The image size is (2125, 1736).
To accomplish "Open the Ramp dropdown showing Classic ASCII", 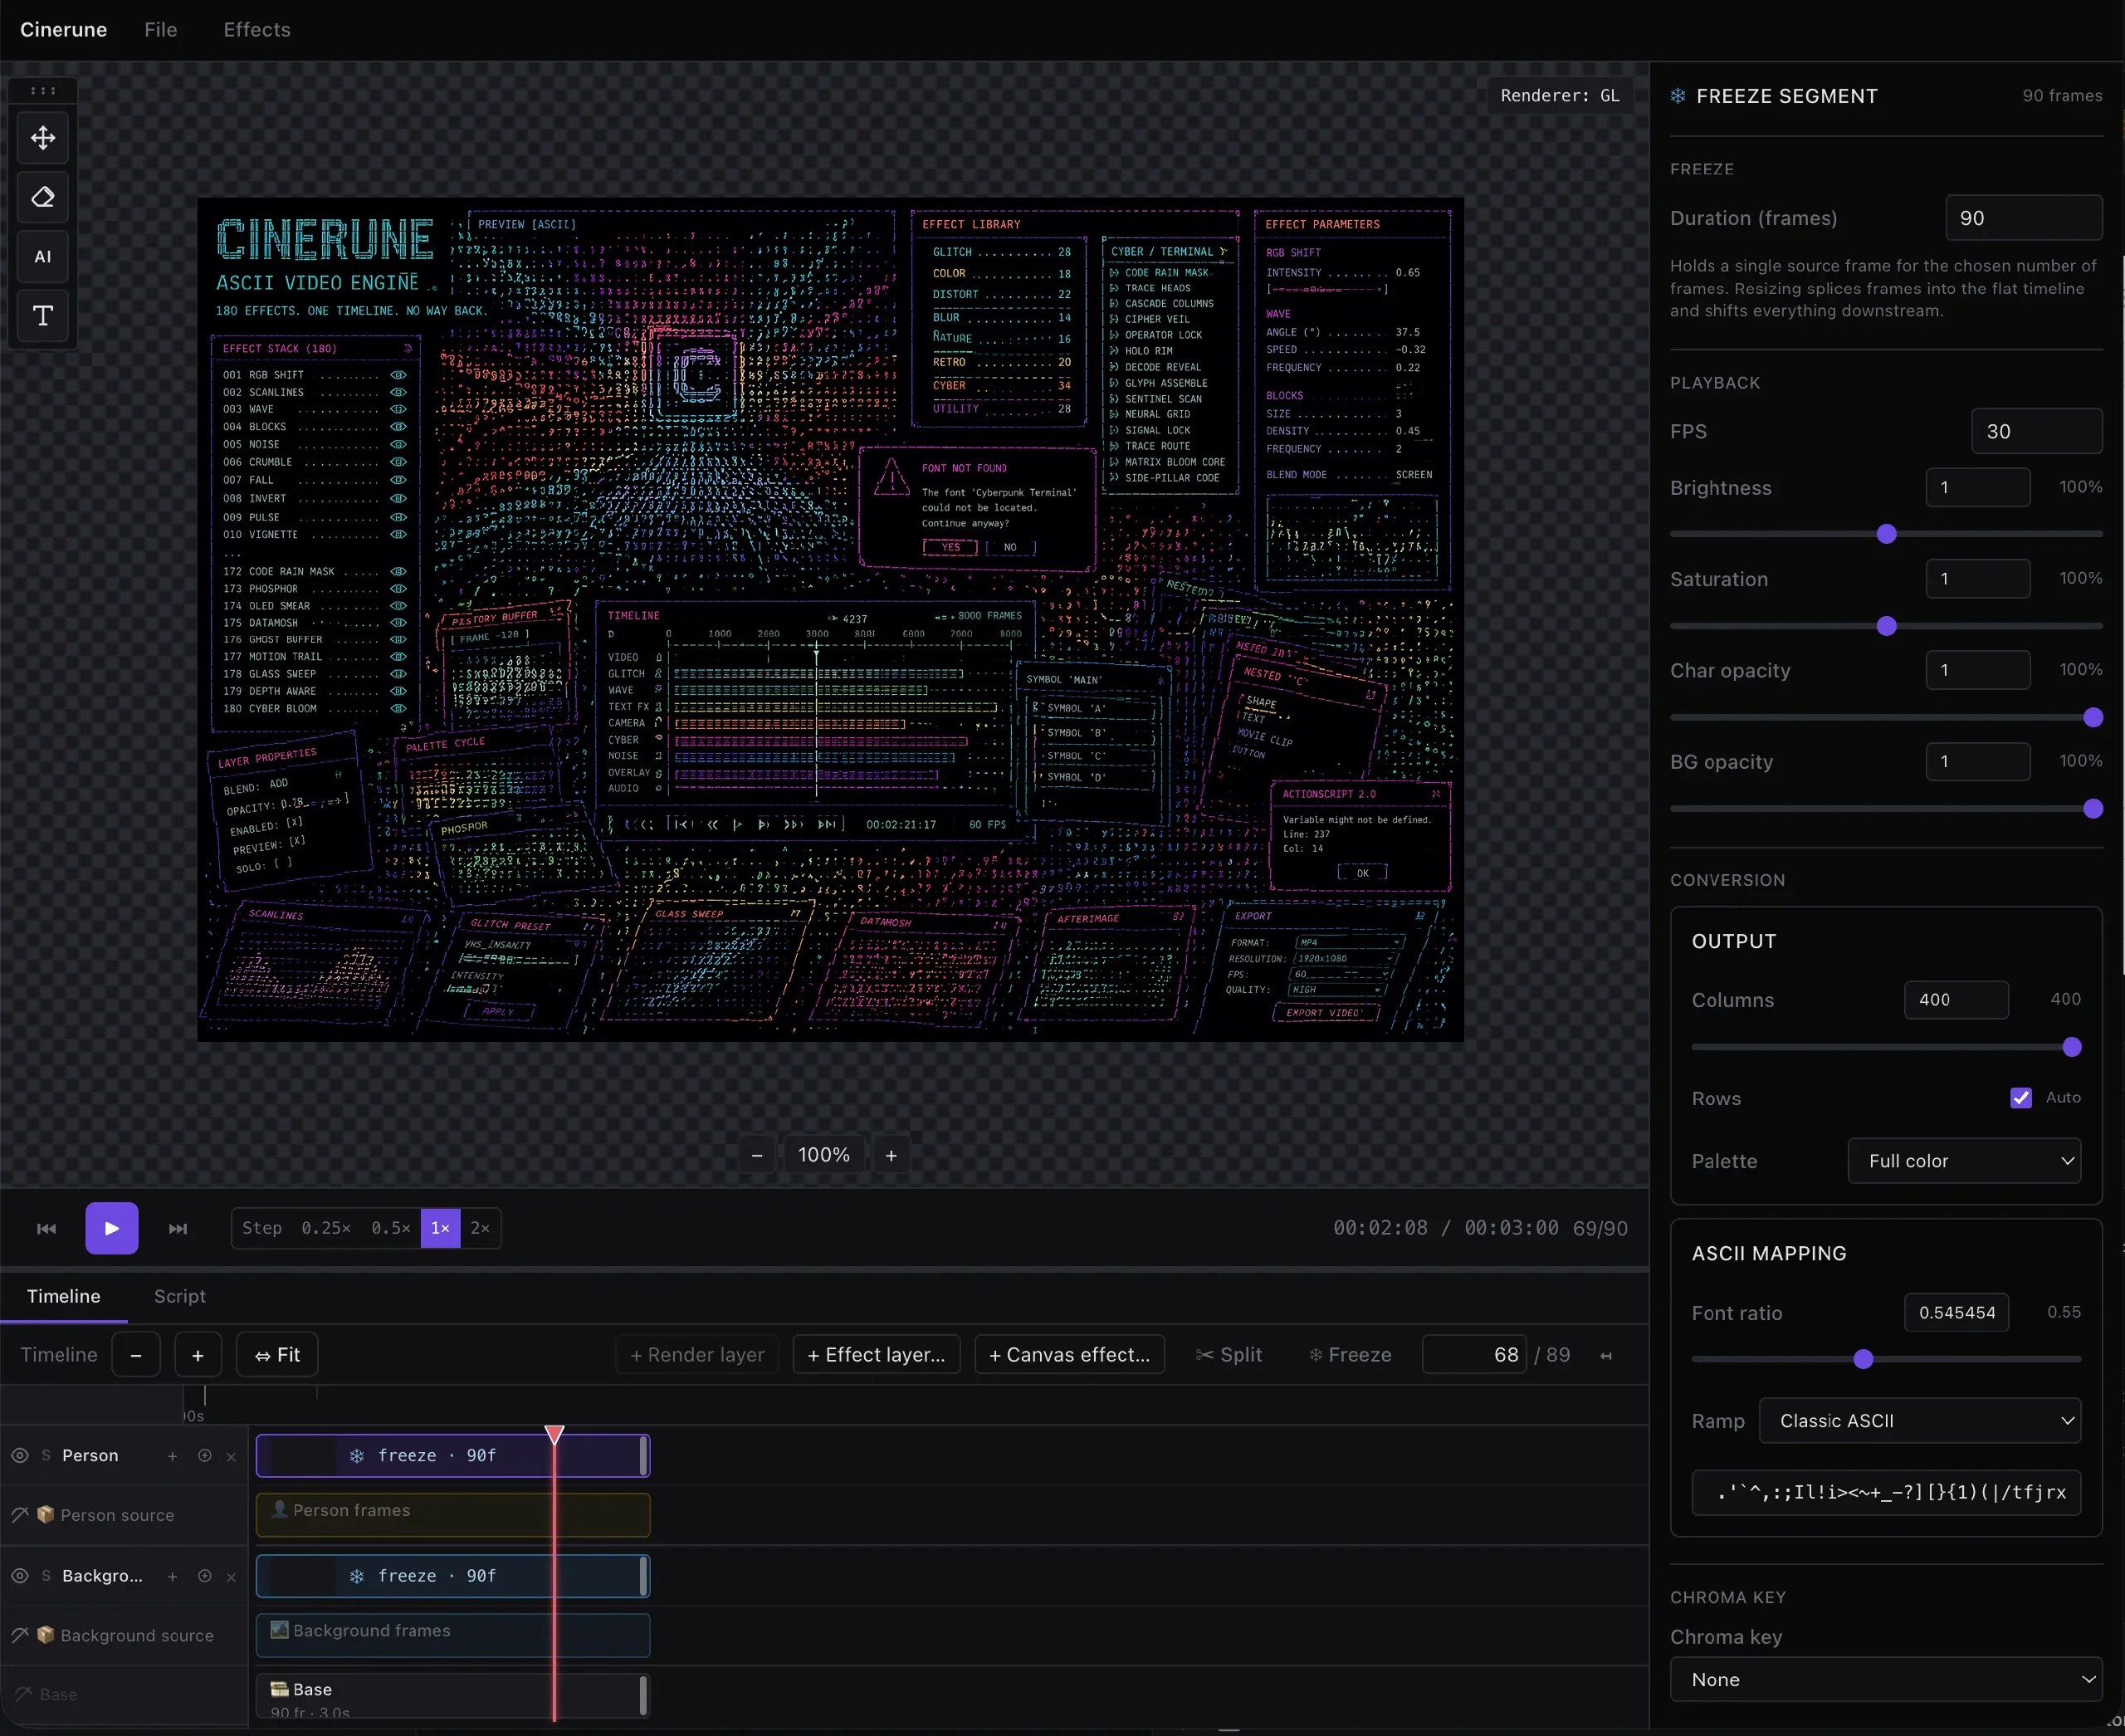I will tap(1920, 1421).
